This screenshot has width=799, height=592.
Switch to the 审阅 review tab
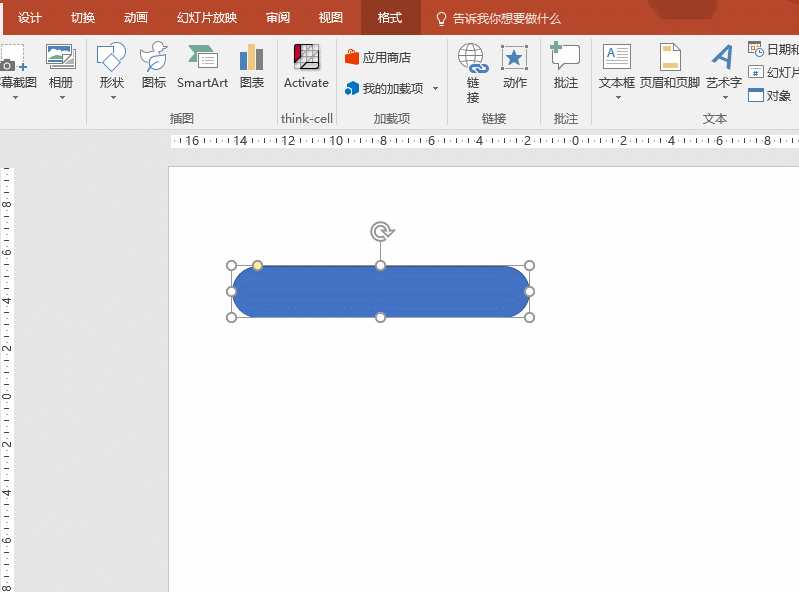click(x=278, y=18)
